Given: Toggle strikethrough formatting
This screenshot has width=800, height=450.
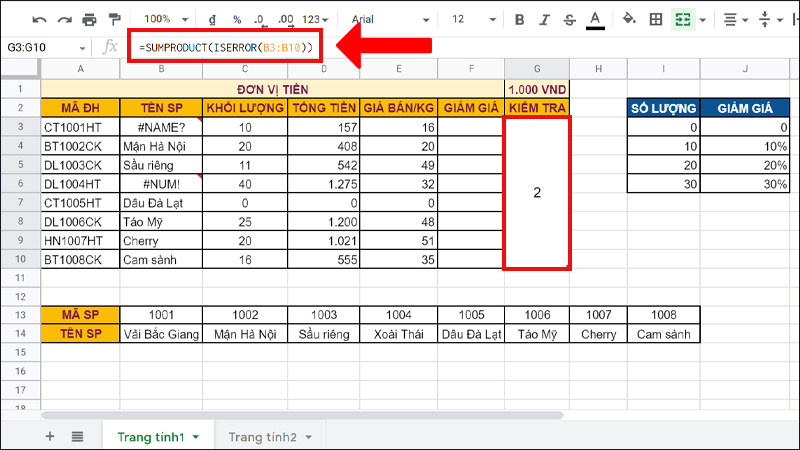Looking at the screenshot, I should 570,19.
